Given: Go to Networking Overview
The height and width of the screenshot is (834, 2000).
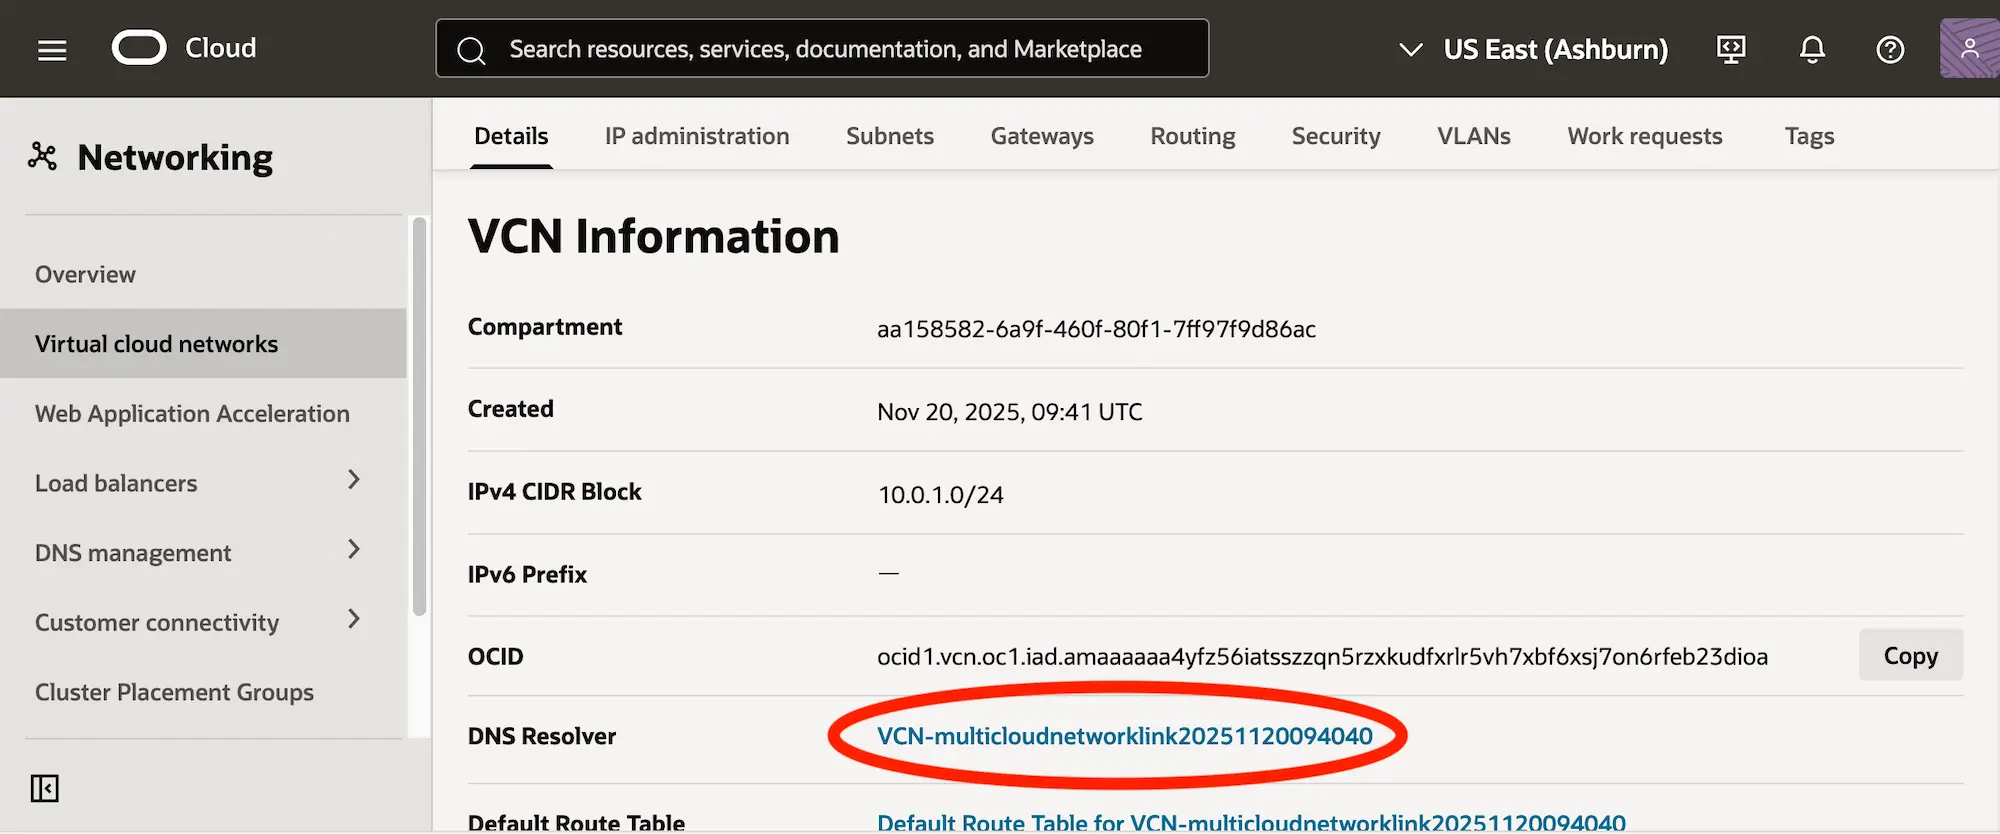Looking at the screenshot, I should click(x=85, y=274).
